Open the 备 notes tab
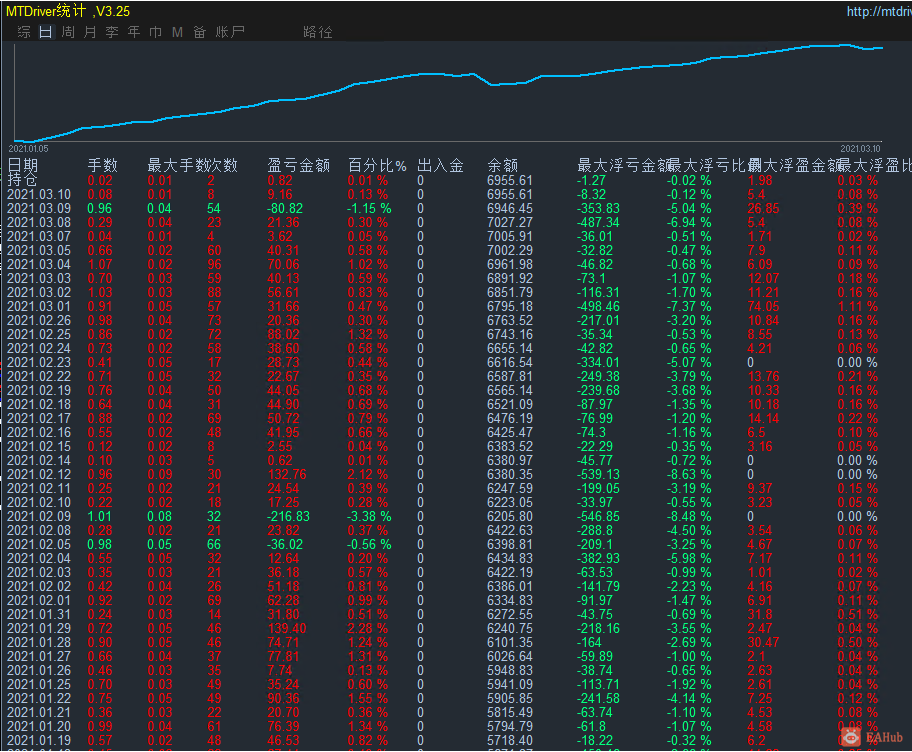The width and height of the screenshot is (912, 752). [200, 32]
